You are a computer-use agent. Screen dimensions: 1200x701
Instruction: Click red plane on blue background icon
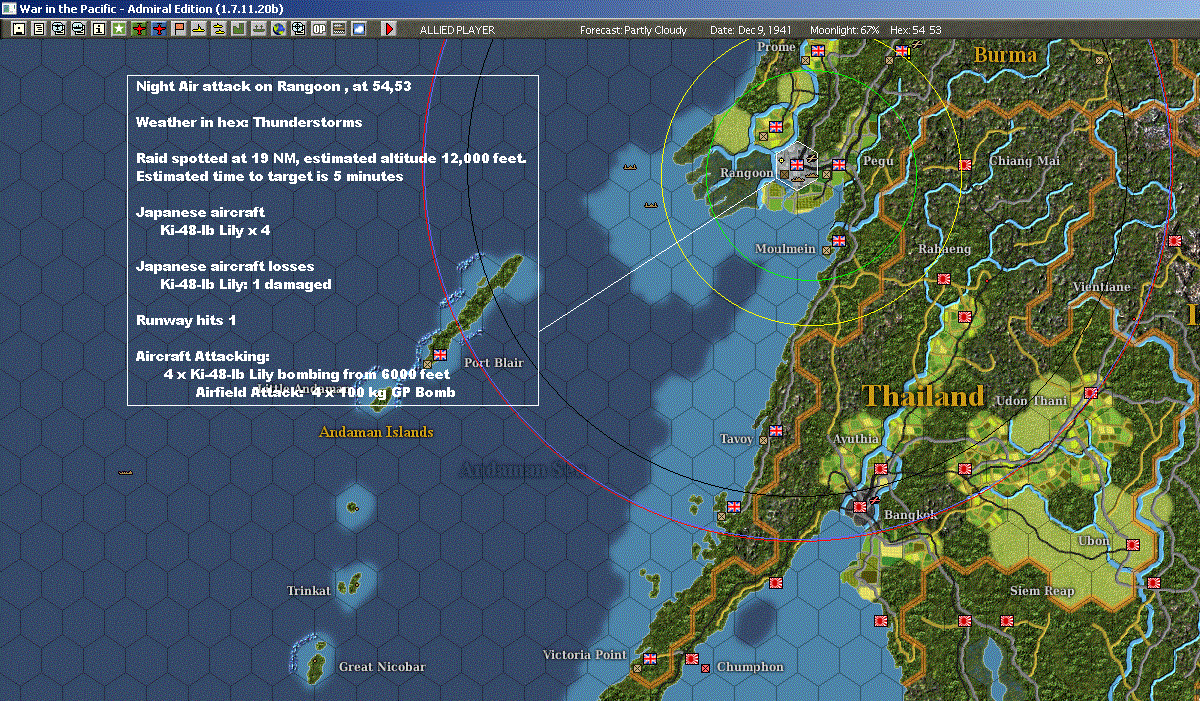(160, 30)
